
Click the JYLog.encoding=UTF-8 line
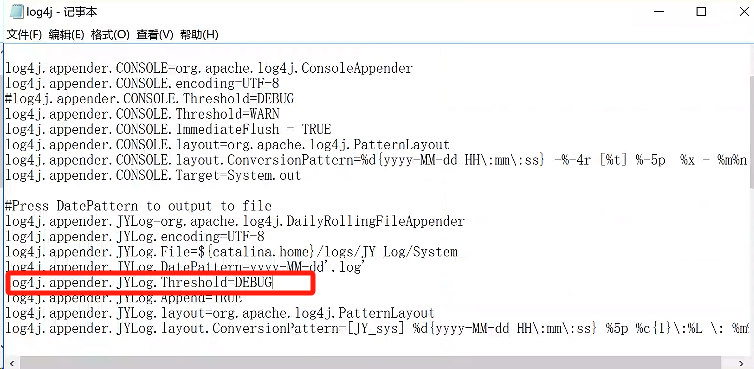pos(135,236)
